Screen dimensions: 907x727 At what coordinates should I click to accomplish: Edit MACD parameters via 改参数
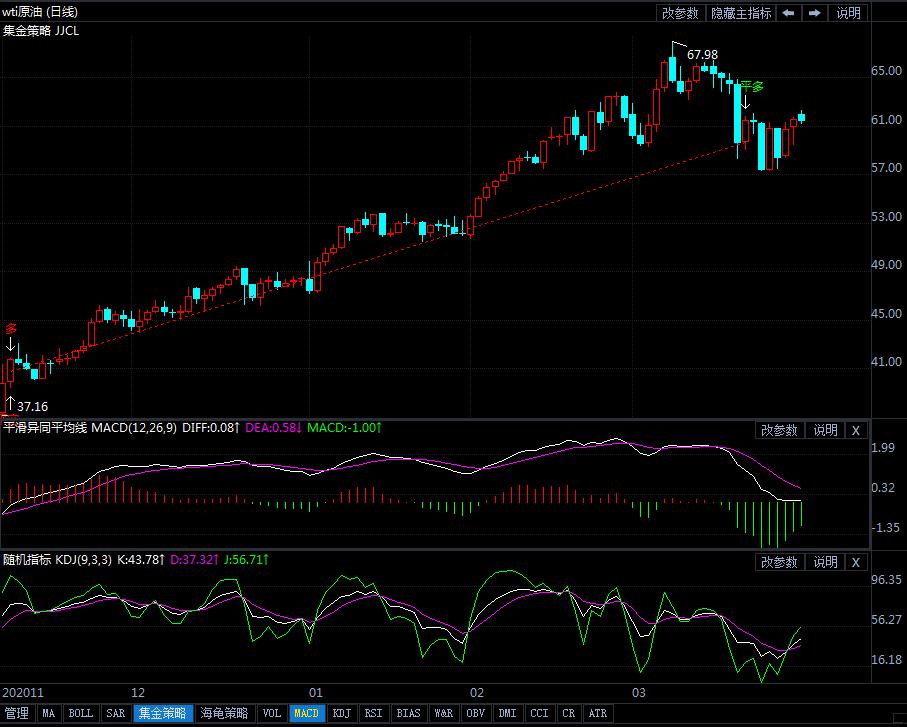point(780,430)
